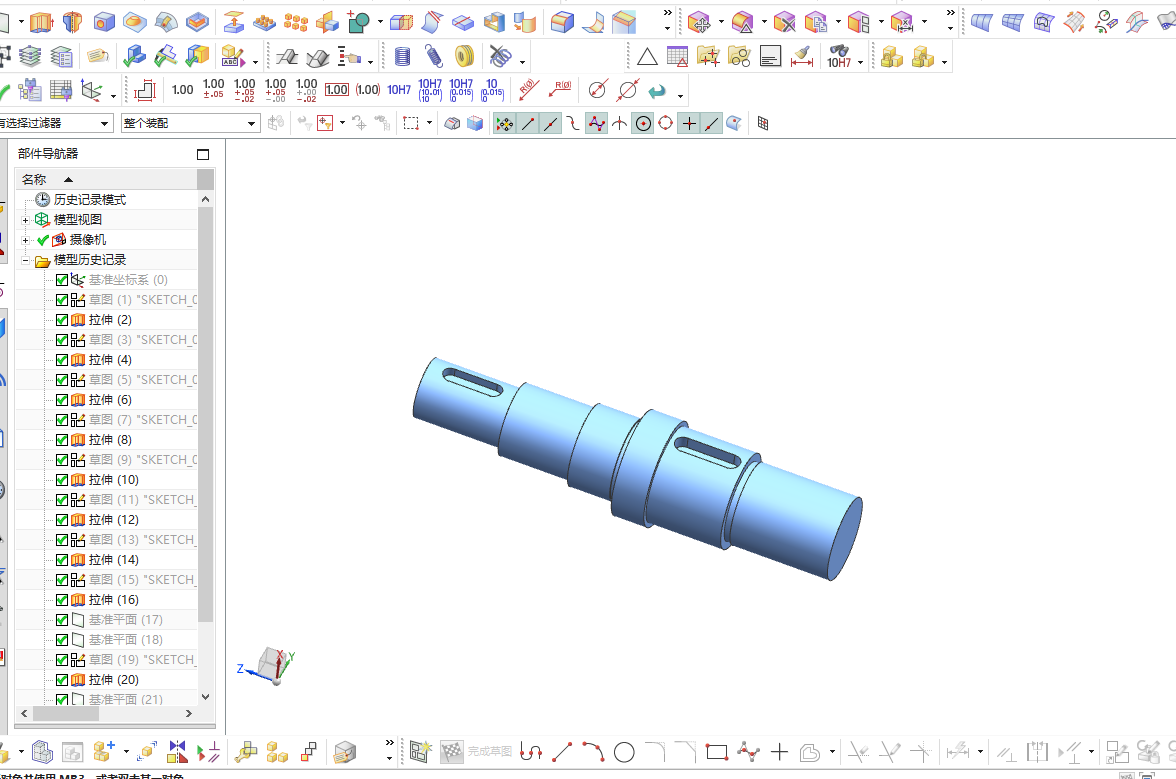
Task: Select 拉伸 (12) in model history
Action: tap(113, 520)
